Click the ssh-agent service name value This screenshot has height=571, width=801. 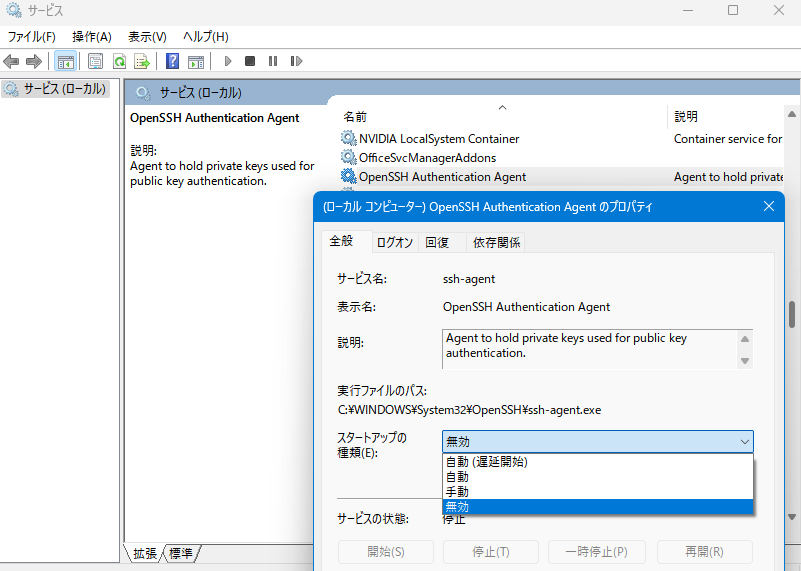pyautogui.click(x=468, y=279)
